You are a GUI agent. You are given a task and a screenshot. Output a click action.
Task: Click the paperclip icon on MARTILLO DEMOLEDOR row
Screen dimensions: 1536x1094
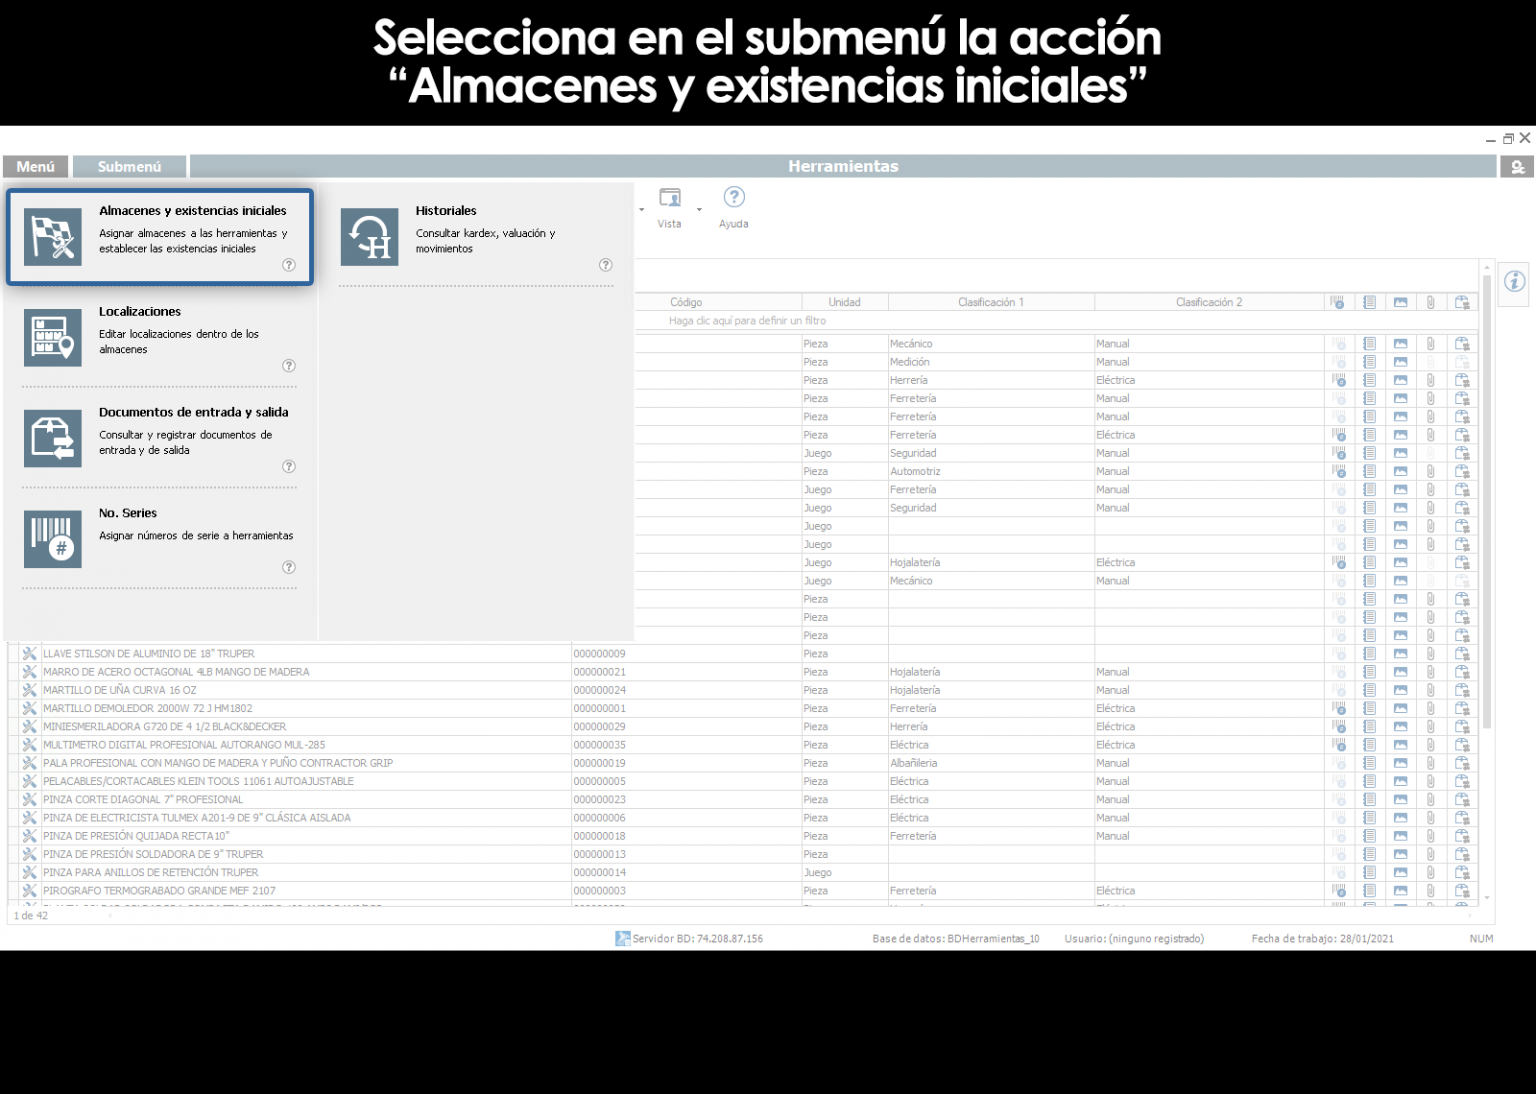[x=1430, y=708]
